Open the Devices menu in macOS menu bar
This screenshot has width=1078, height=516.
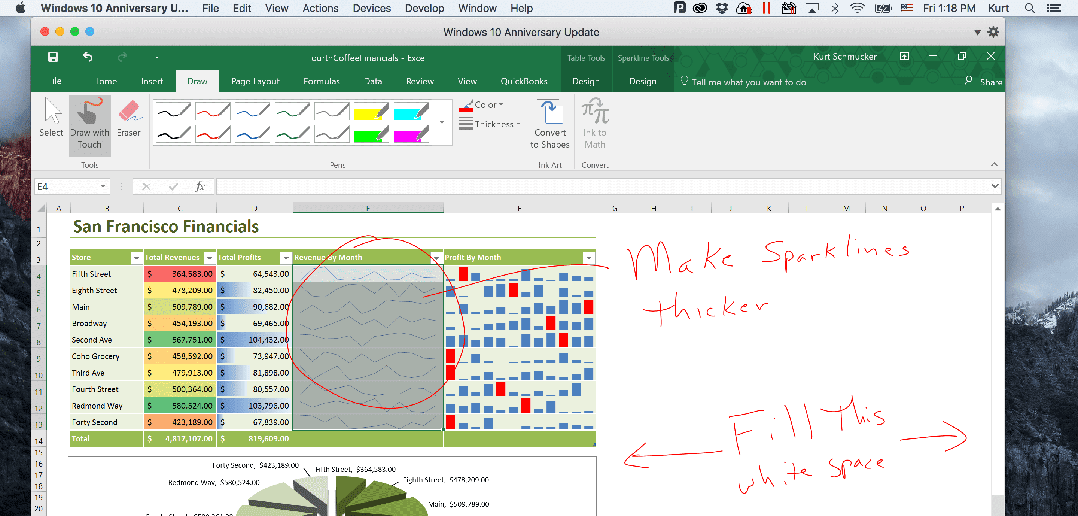[x=372, y=8]
